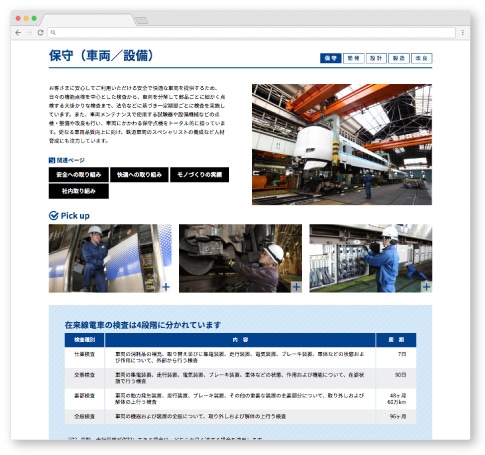Click the 在来線電車の検査は4段階 heading
Screen dimensions: 485x455
143,325
